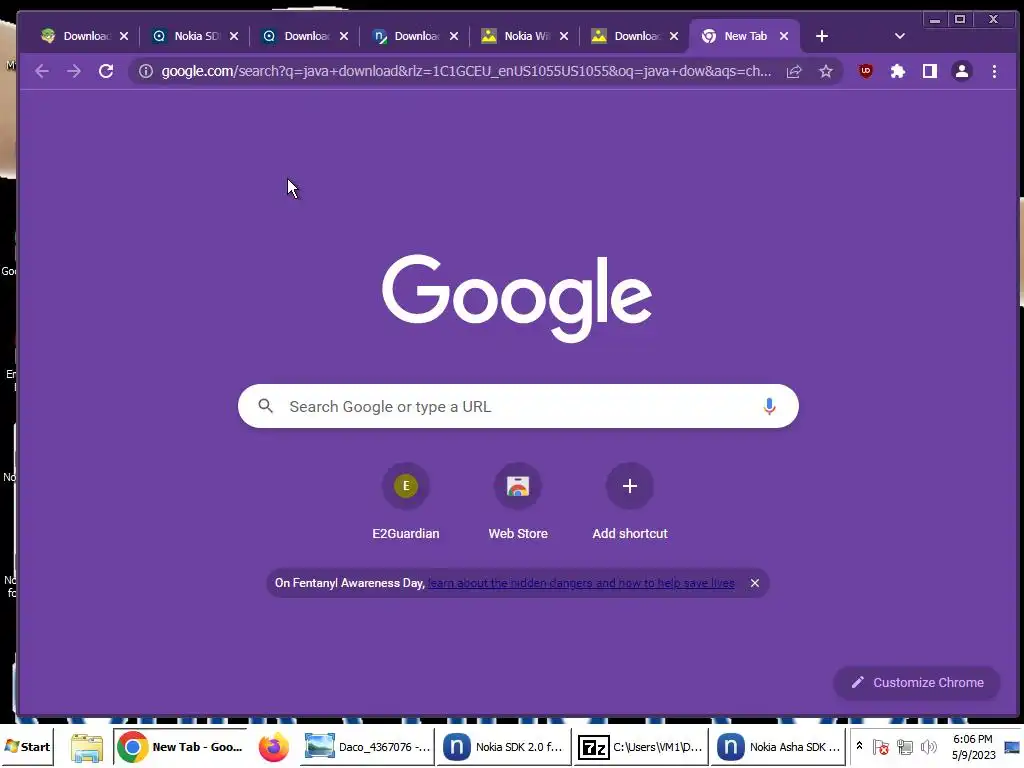Open the Daco_4367076 image viewer taskbar item
The height and width of the screenshot is (768, 1024).
367,746
